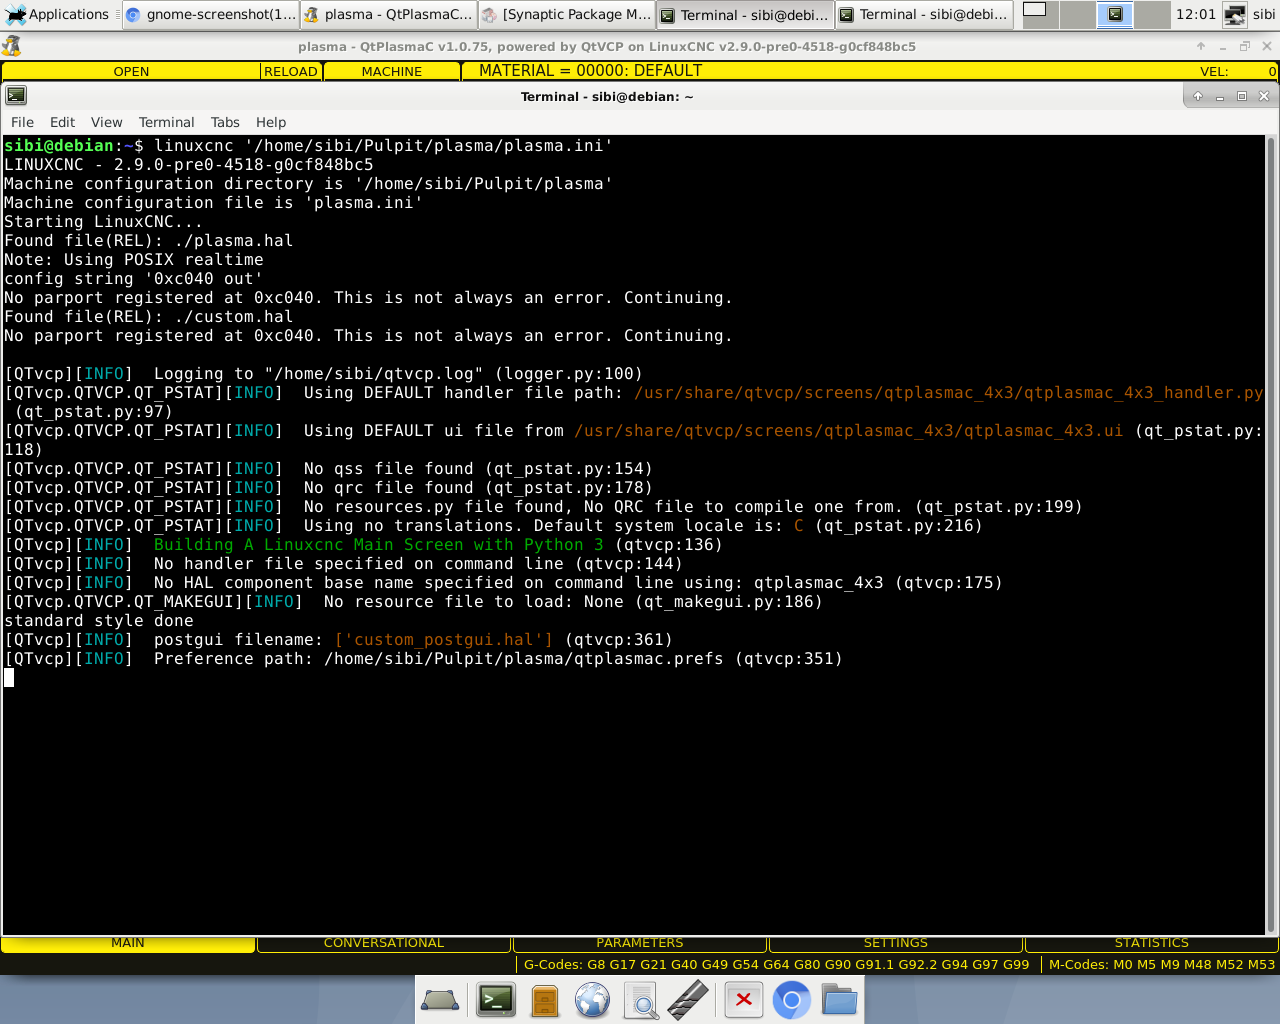
Task: Open the Tabs menu in Terminal
Action: [x=225, y=122]
